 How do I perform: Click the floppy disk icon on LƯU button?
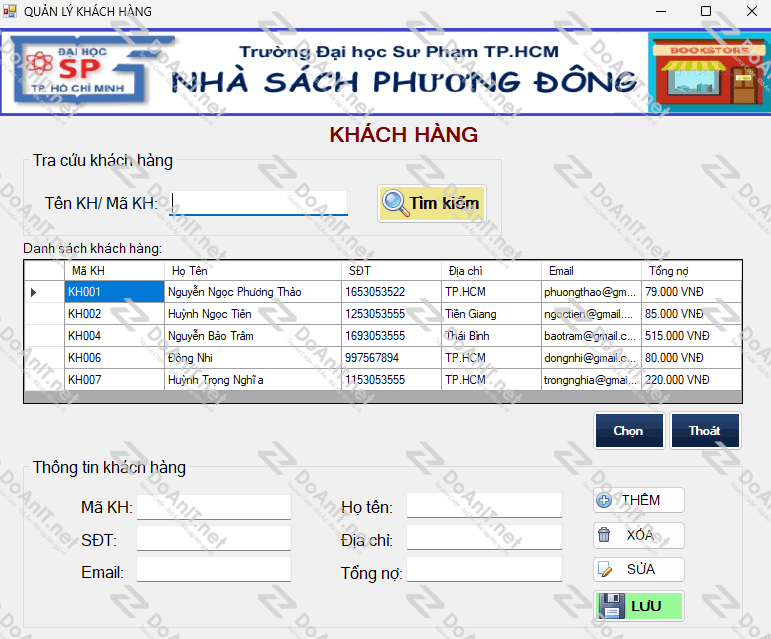tap(611, 606)
